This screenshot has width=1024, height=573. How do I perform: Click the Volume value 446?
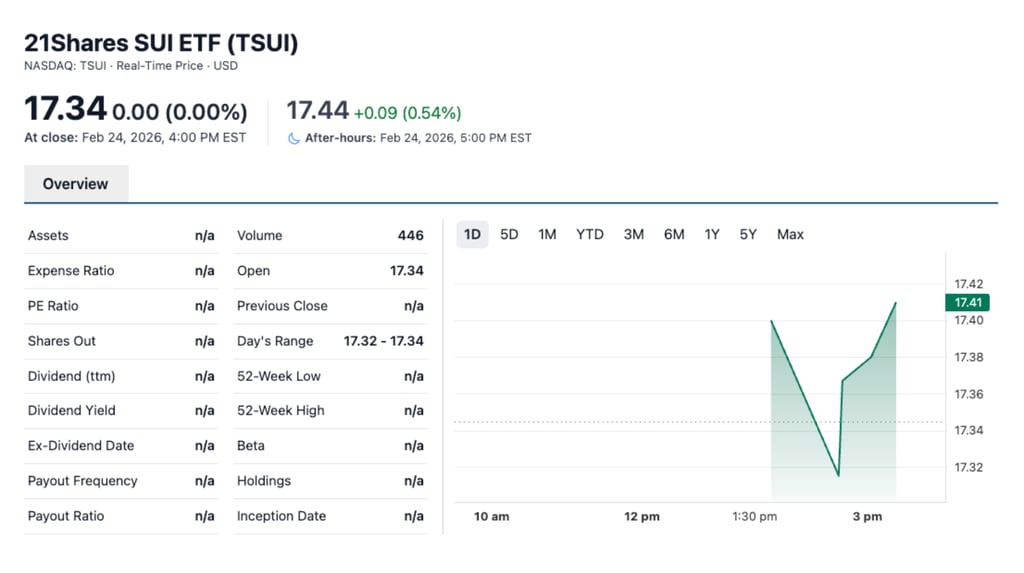410,236
